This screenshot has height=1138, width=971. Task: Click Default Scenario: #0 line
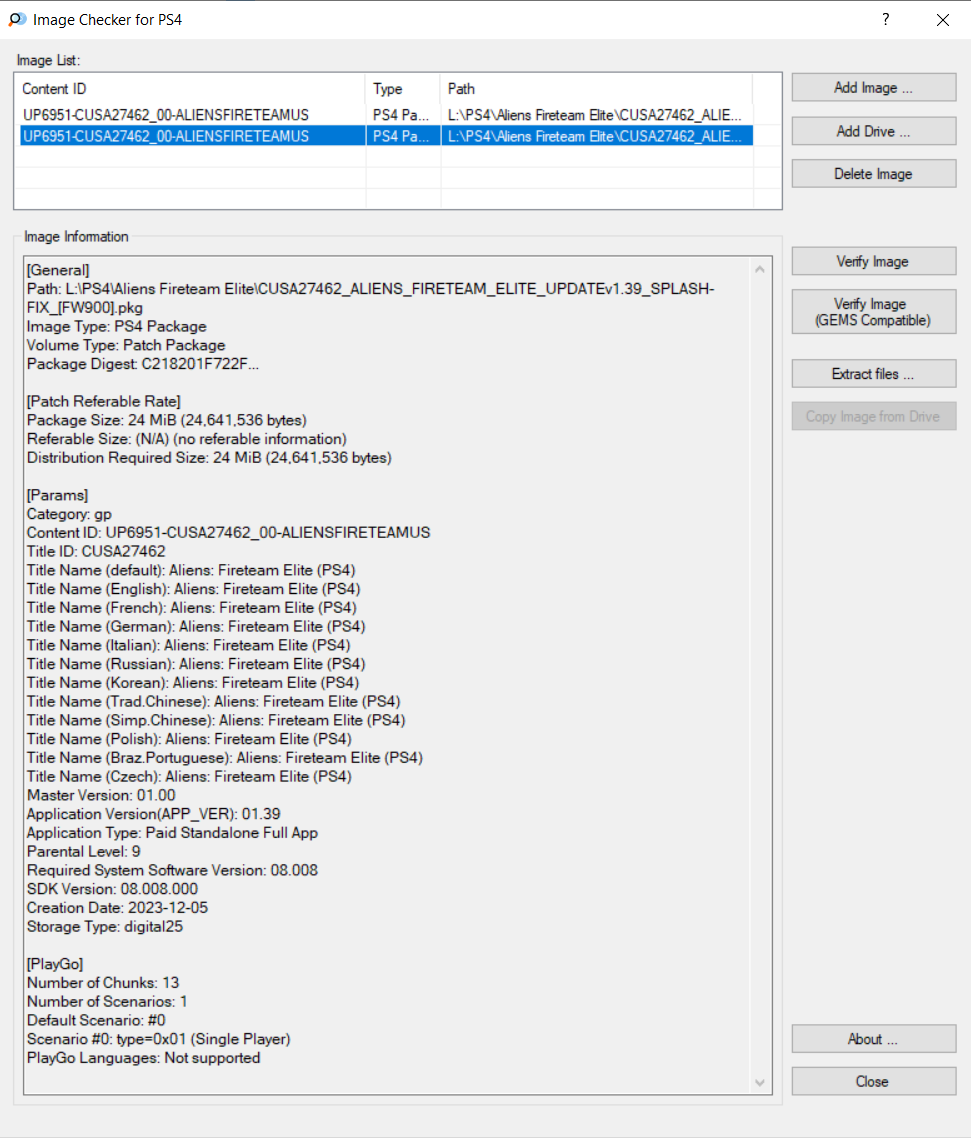(x=97, y=1020)
